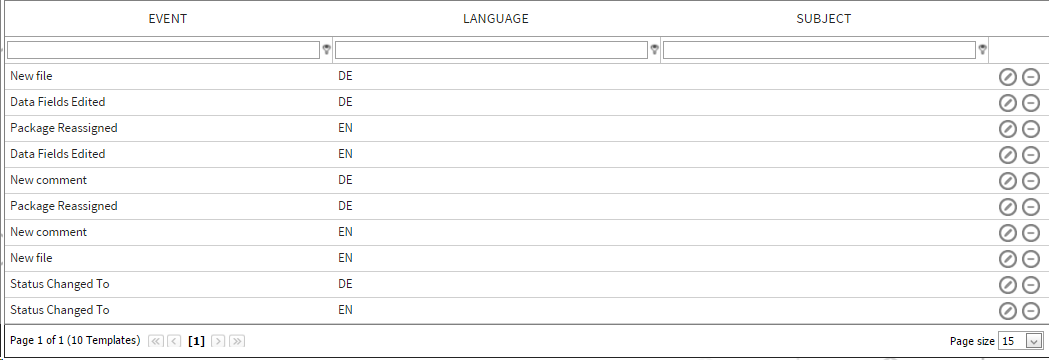1049x360 pixels.
Task: Sort by the SUBJECT column header
Action: pos(824,19)
